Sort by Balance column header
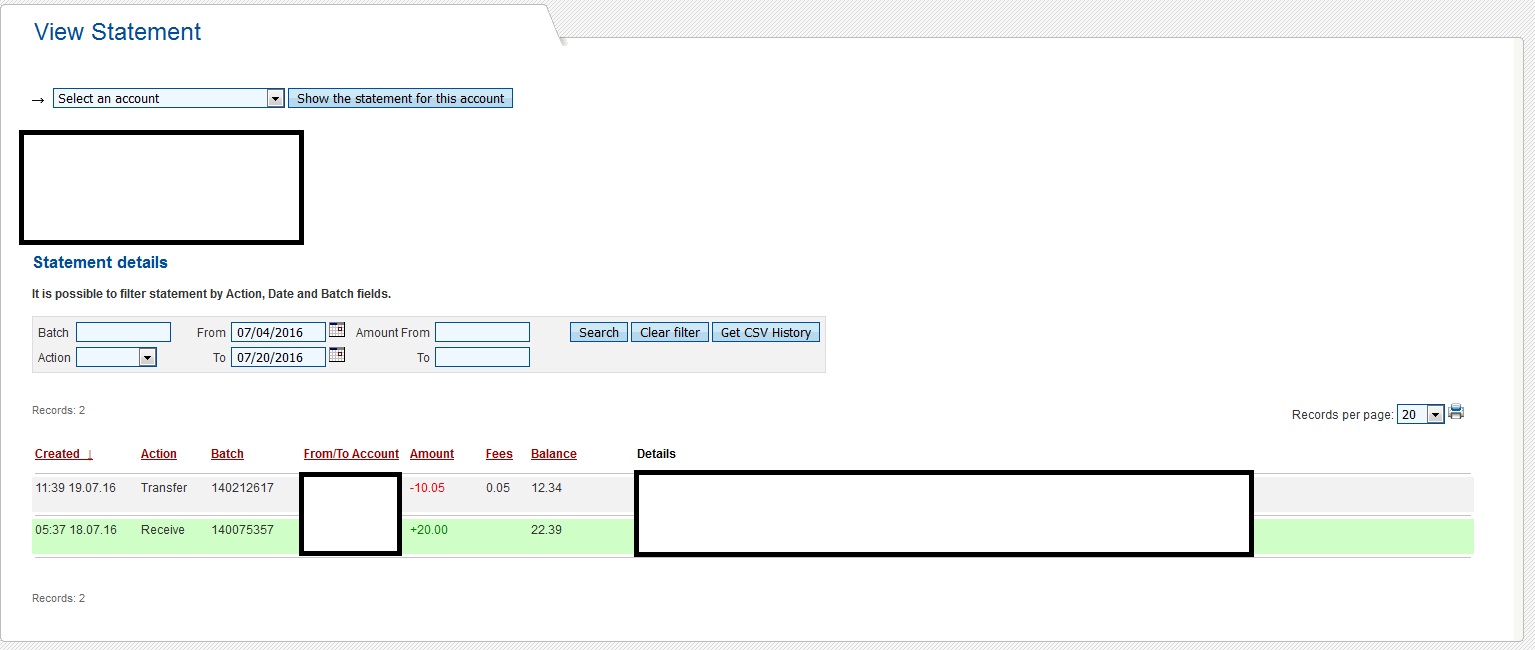Screen dimensions: 1535x650 coord(553,454)
